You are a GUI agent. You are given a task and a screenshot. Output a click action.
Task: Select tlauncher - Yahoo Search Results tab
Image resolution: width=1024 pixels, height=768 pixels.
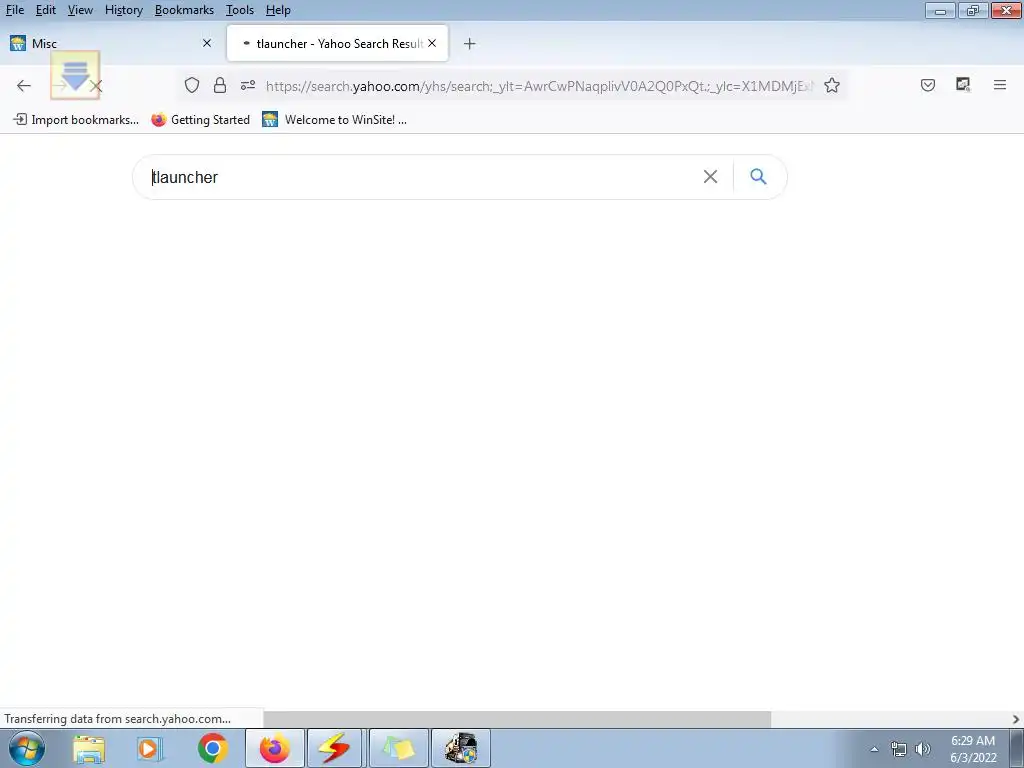[x=338, y=43]
